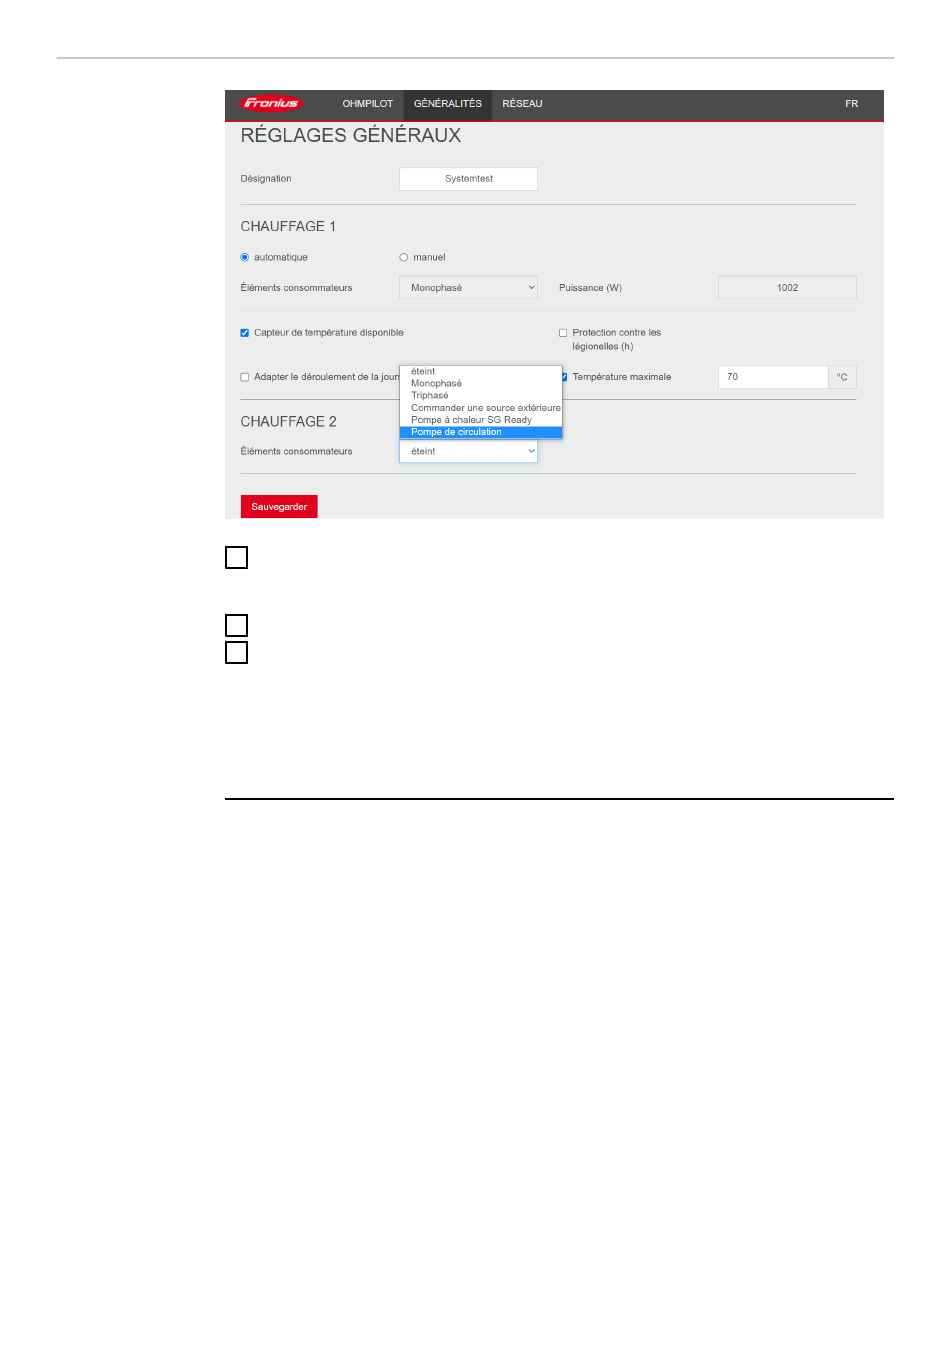Select the manuel radio button
950x1369 pixels.
coord(404,257)
